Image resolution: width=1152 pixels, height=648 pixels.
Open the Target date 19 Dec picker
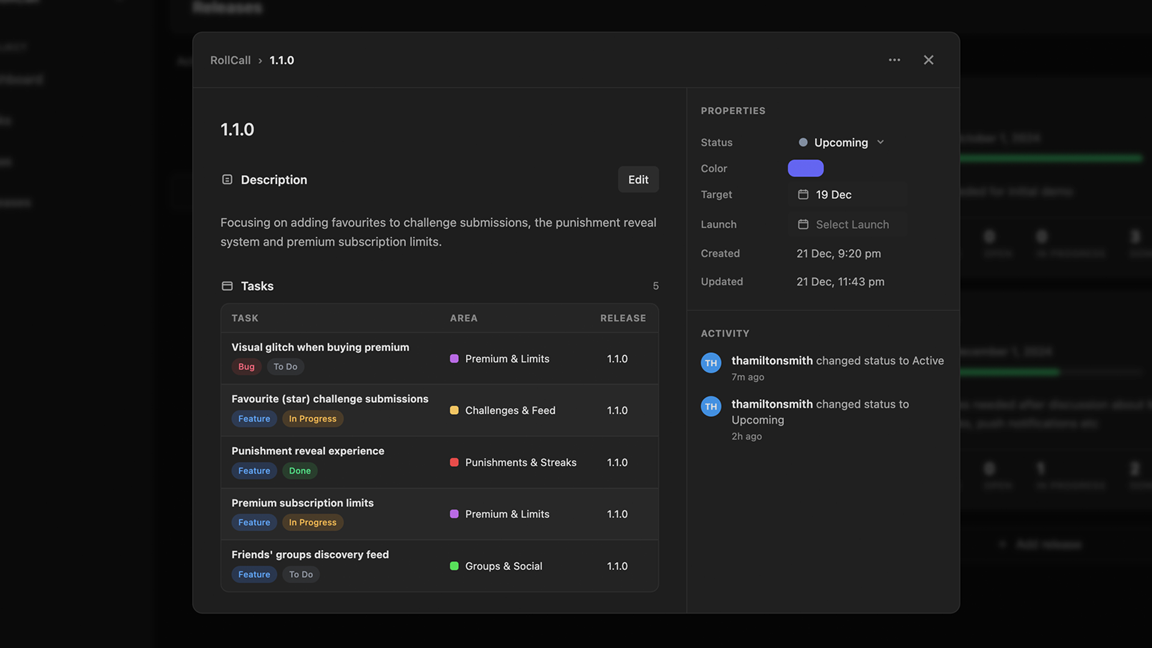click(847, 195)
